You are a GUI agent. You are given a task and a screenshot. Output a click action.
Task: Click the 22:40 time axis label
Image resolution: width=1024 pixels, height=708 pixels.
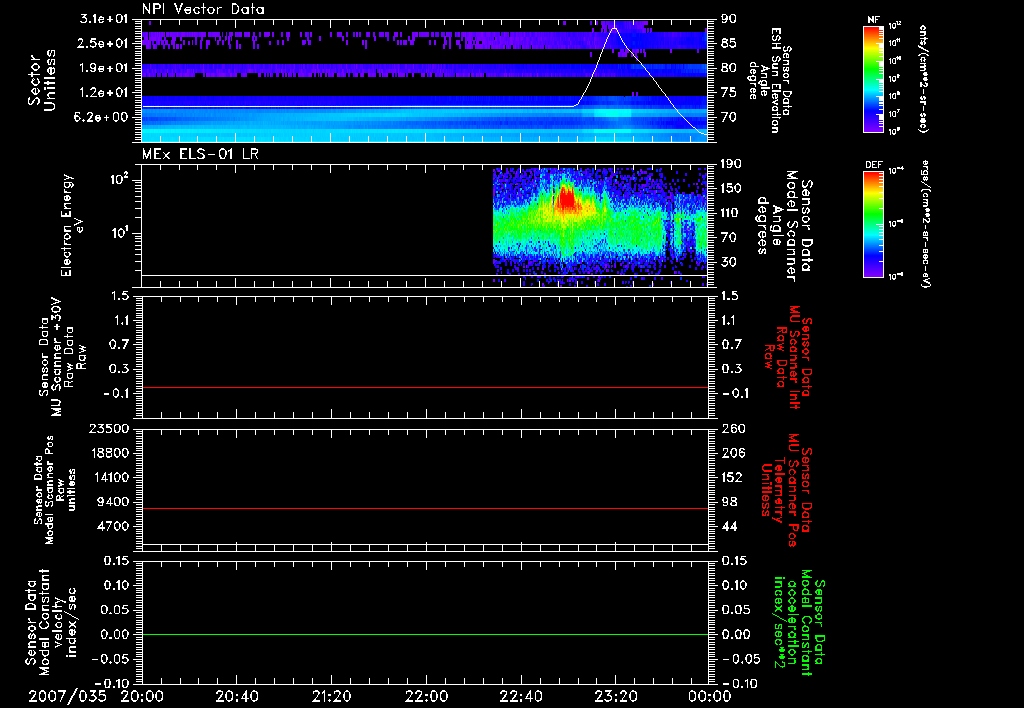520,696
